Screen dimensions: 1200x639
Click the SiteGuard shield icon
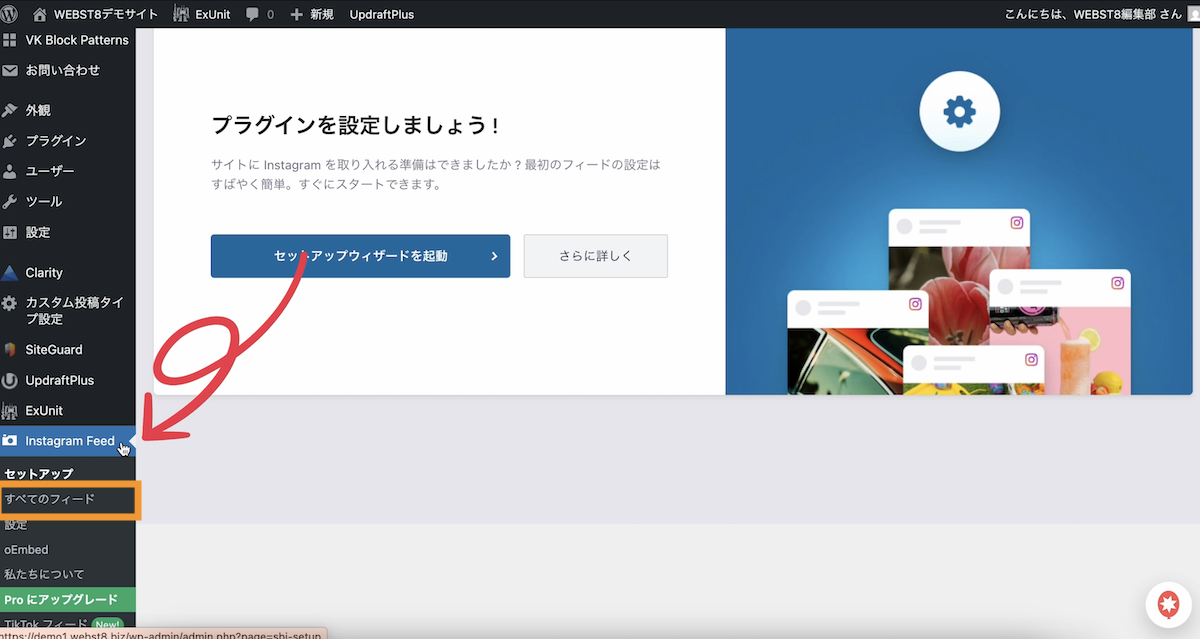click(10, 350)
